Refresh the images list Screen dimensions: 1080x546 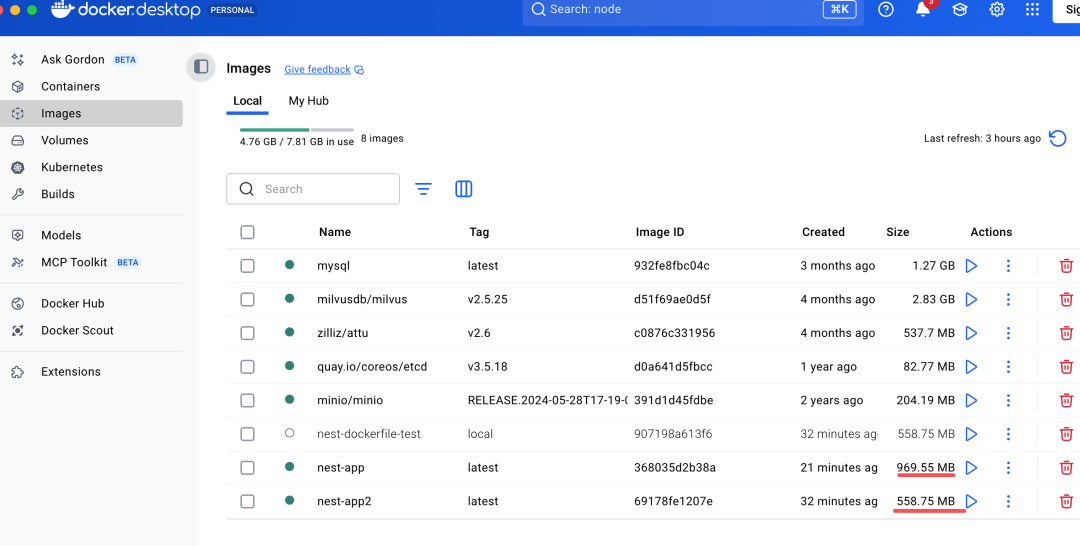pos(1057,138)
